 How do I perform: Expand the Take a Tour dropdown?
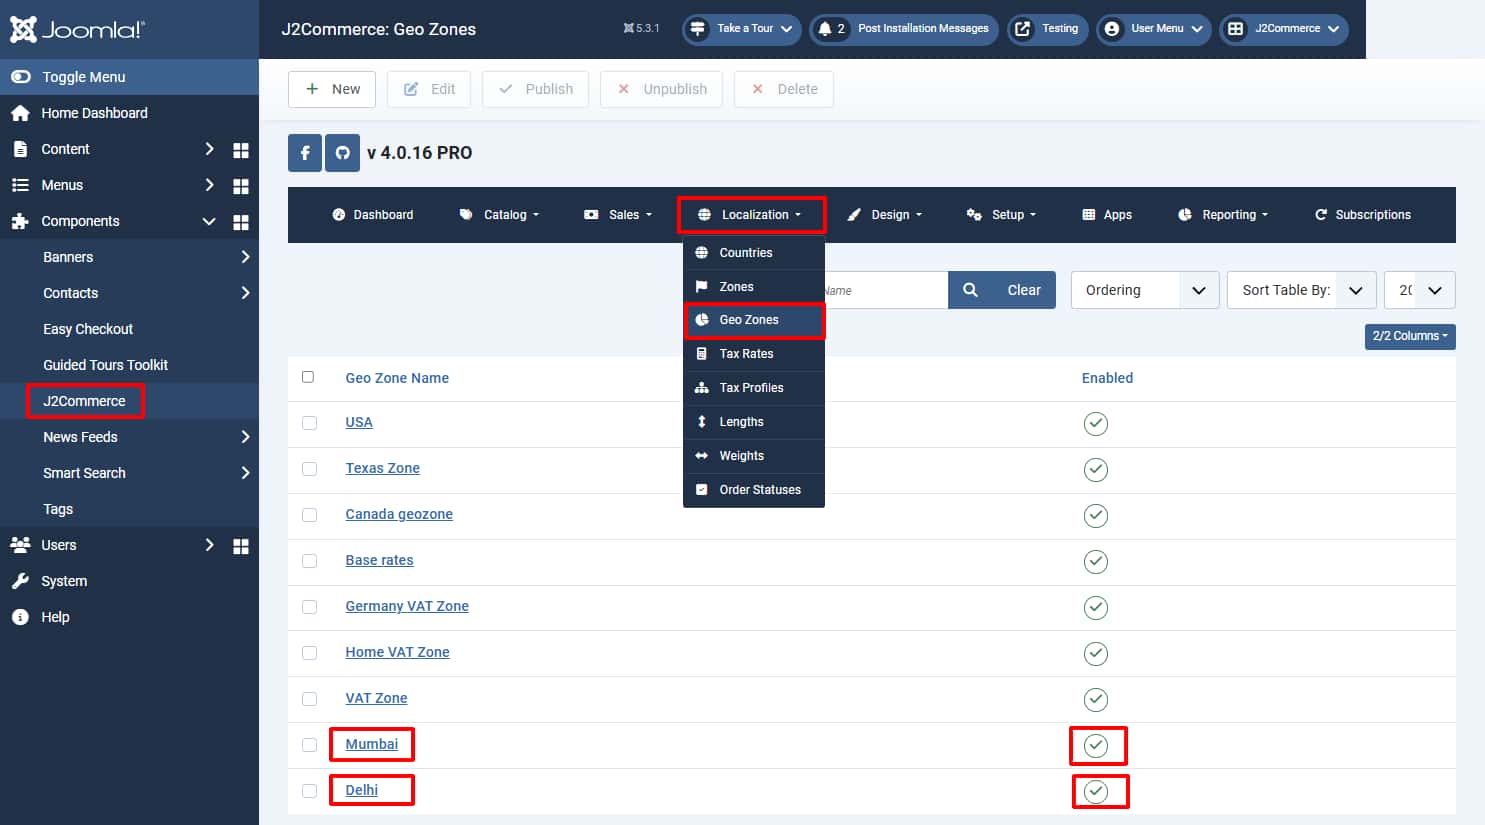coord(742,29)
